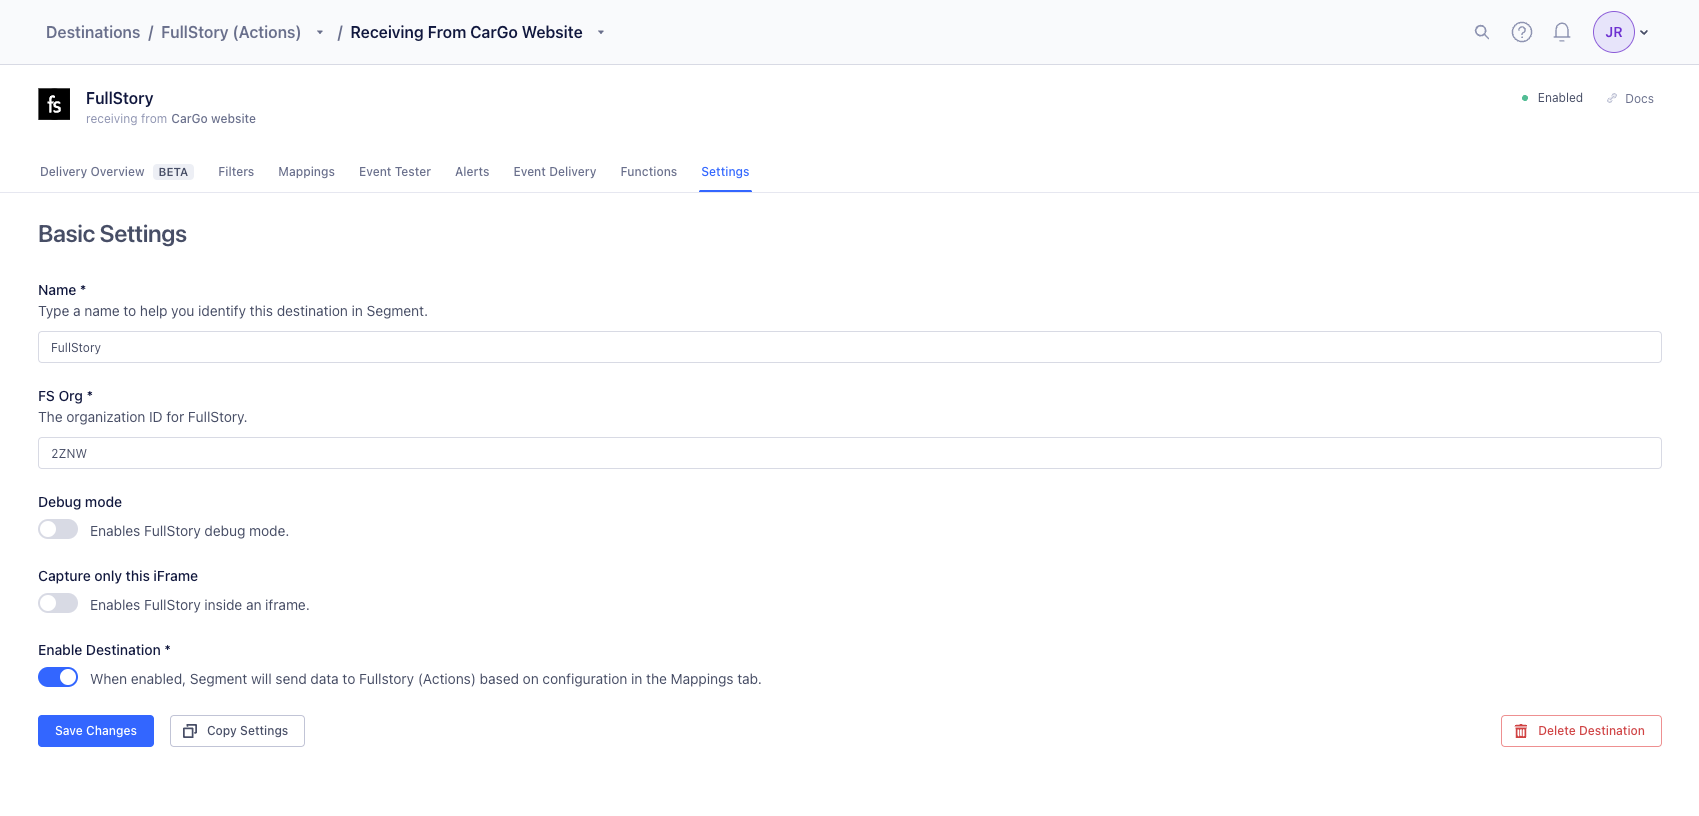Switch to Delivery Overview tab
This screenshot has height=816, width=1699.
pos(92,172)
